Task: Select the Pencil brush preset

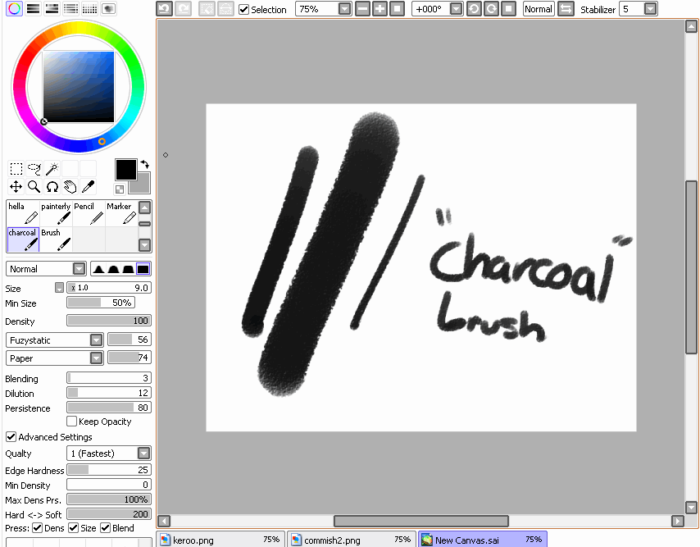Action: [89, 213]
